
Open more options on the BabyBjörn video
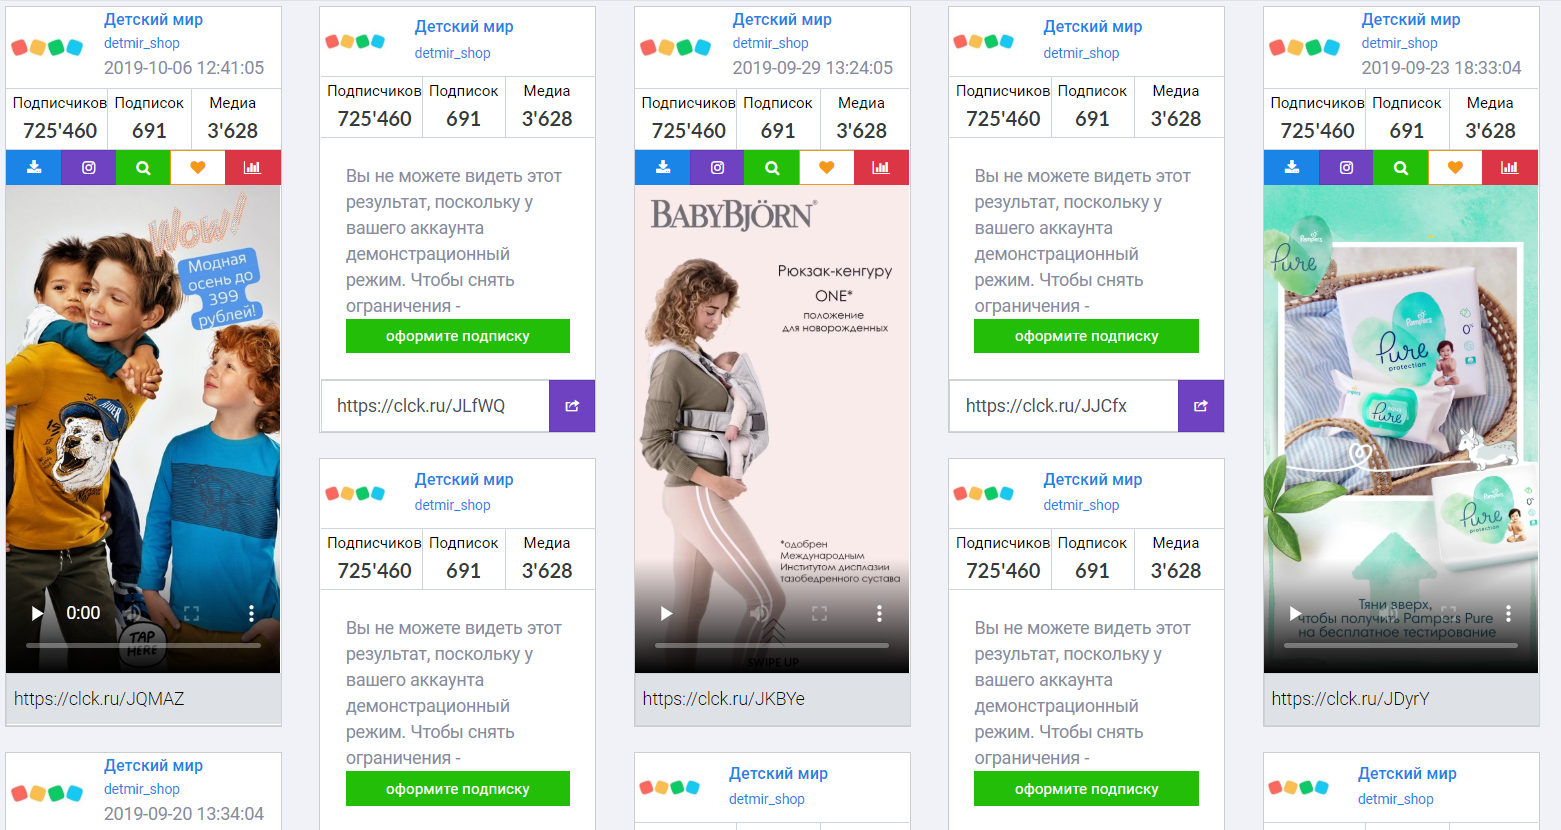pos(879,613)
